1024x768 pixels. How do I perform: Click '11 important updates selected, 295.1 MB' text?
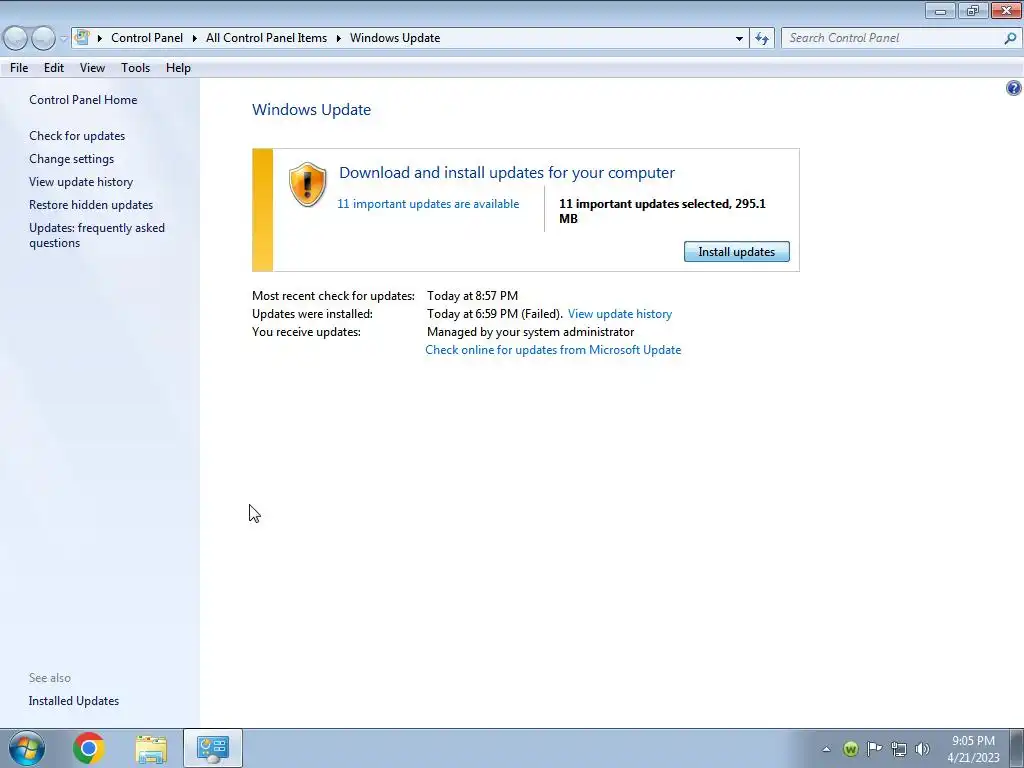tap(662, 211)
